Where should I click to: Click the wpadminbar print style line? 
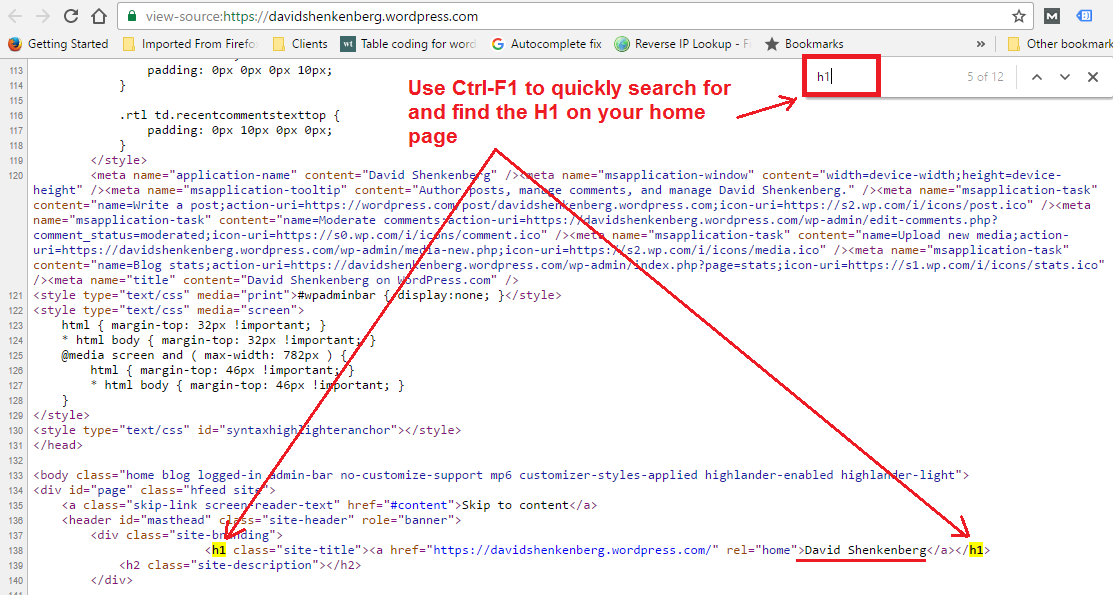click(297, 295)
